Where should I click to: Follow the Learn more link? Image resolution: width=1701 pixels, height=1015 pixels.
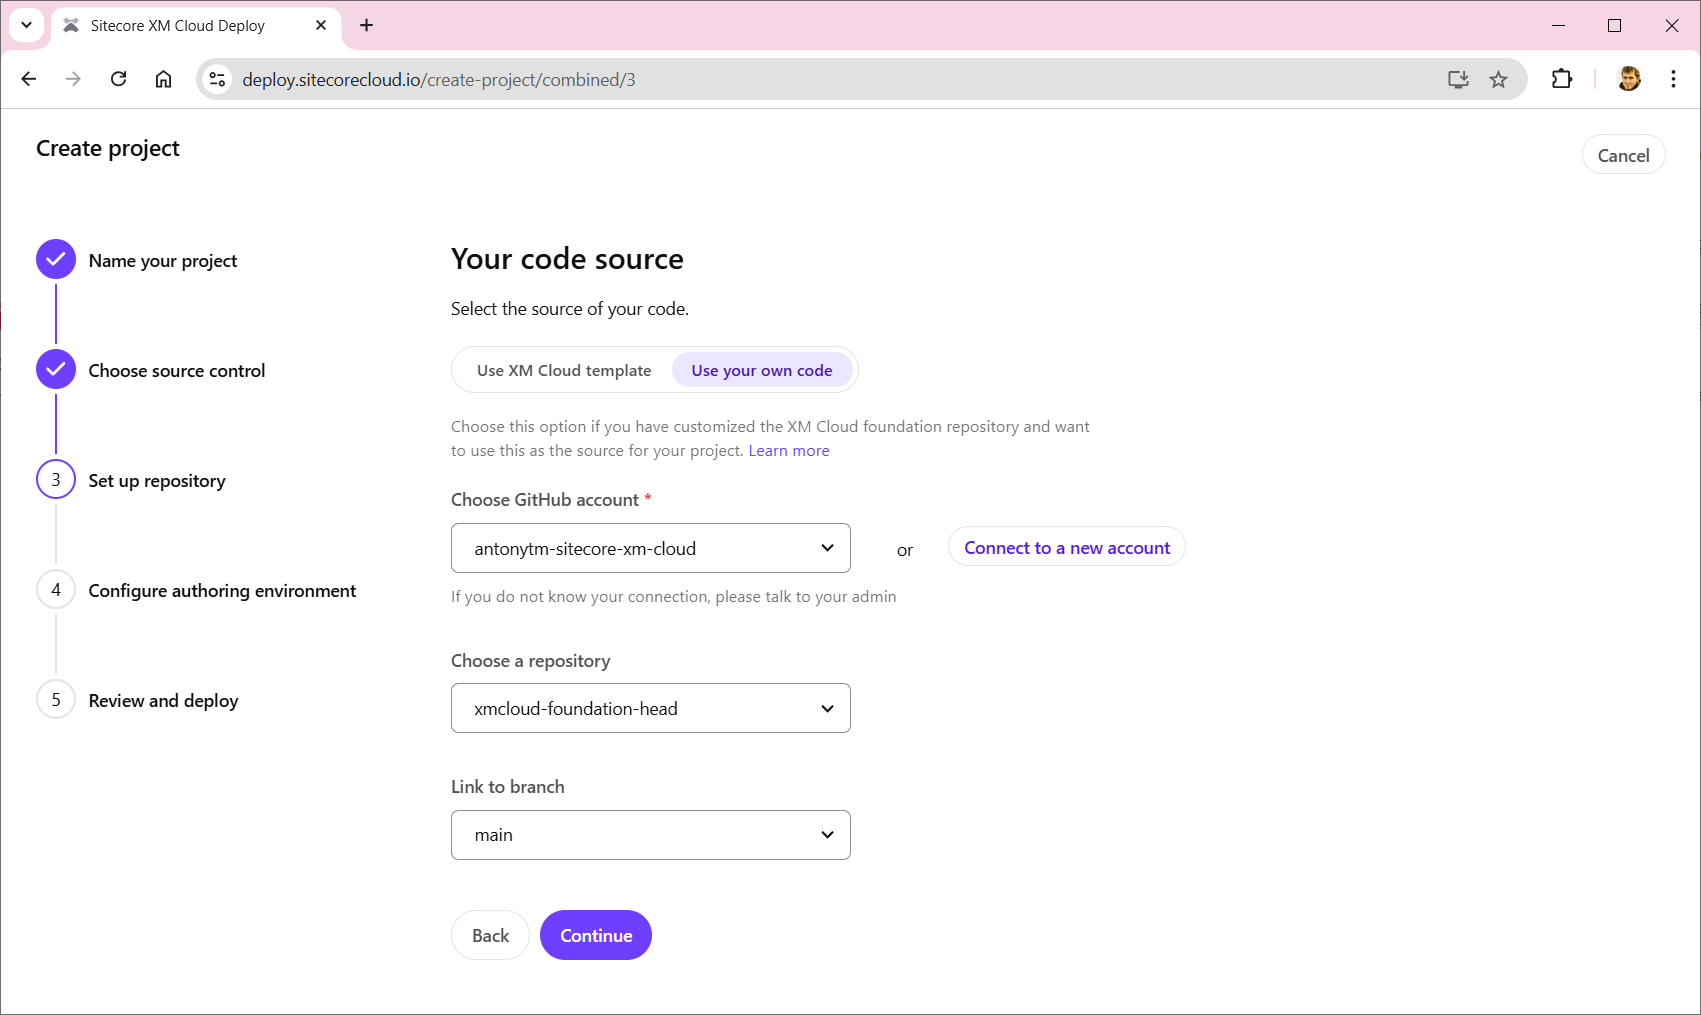pos(788,451)
